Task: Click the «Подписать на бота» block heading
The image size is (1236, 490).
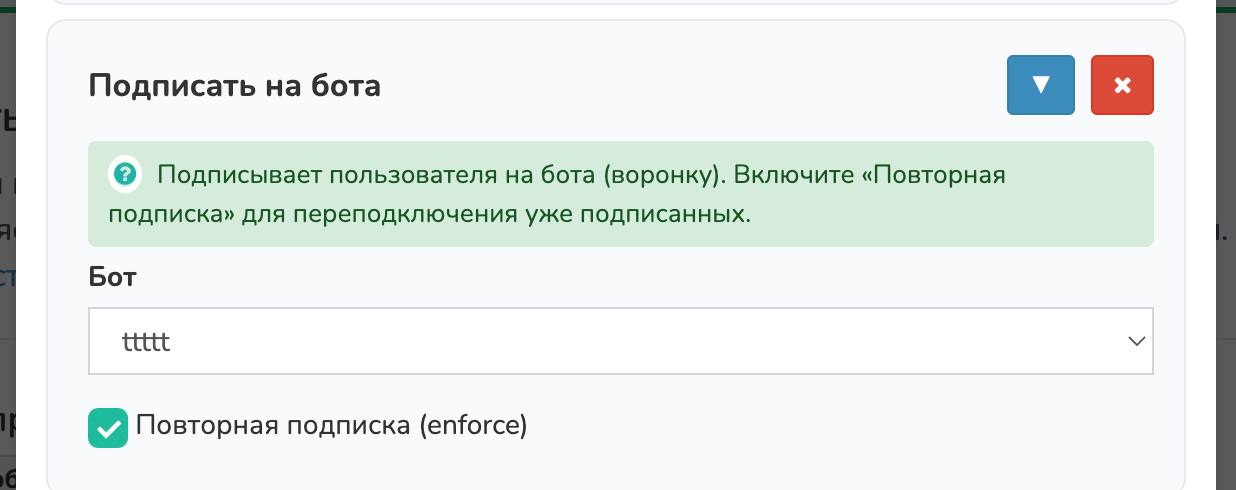Action: pos(234,86)
